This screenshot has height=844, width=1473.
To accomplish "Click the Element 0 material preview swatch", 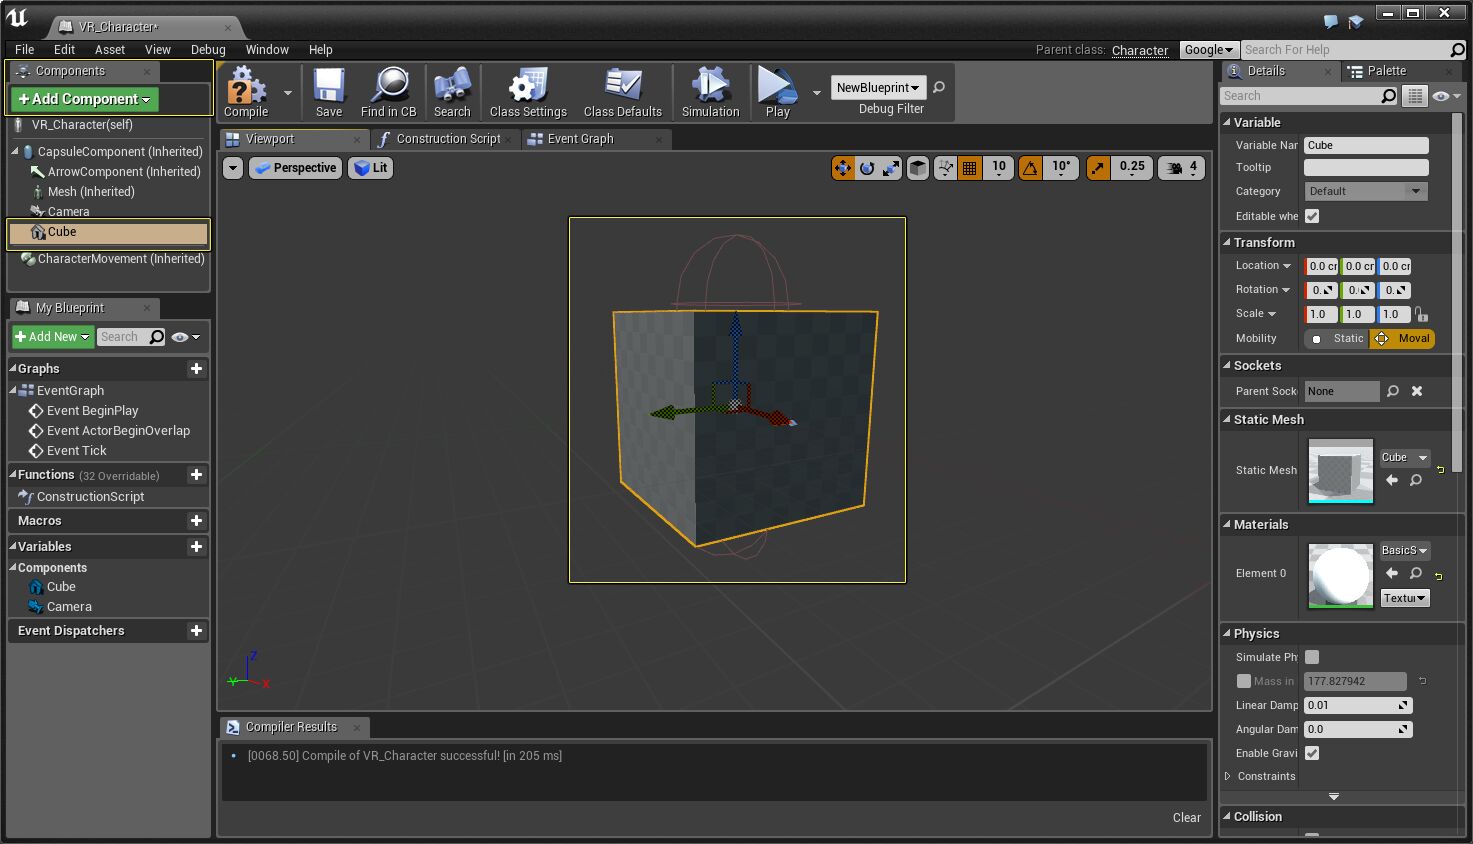I will pos(1340,575).
